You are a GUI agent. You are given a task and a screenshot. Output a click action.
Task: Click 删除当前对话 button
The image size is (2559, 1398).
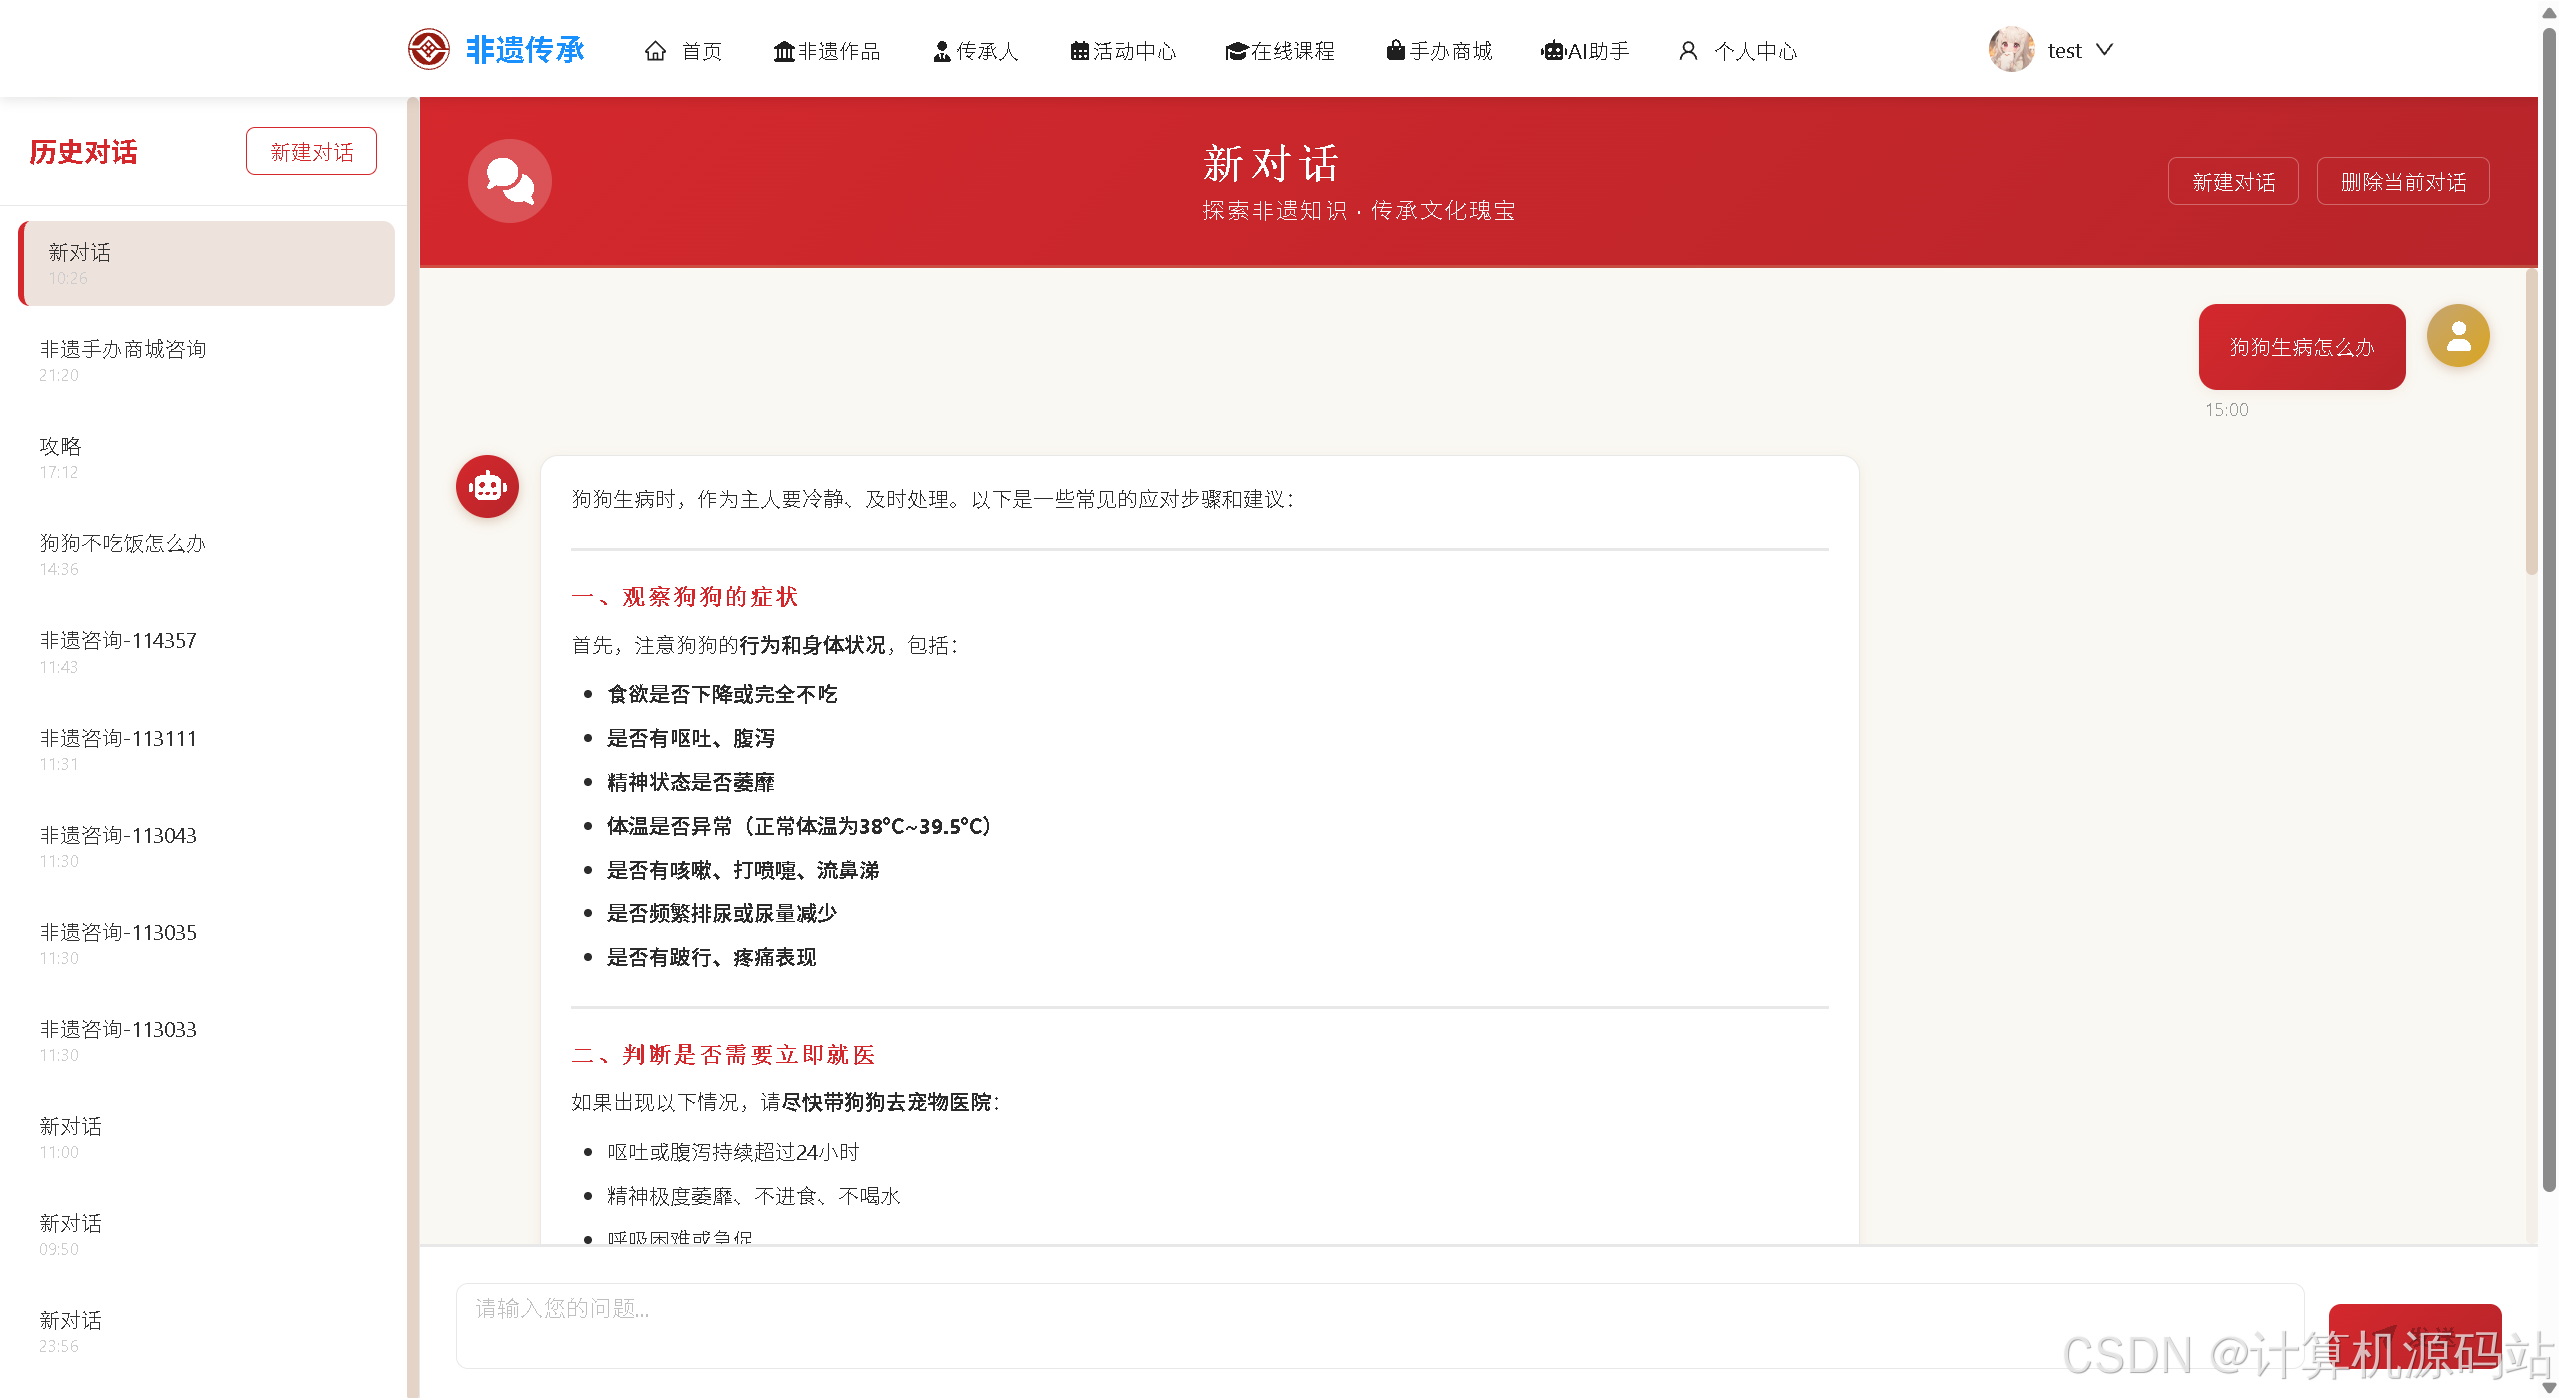[2402, 181]
